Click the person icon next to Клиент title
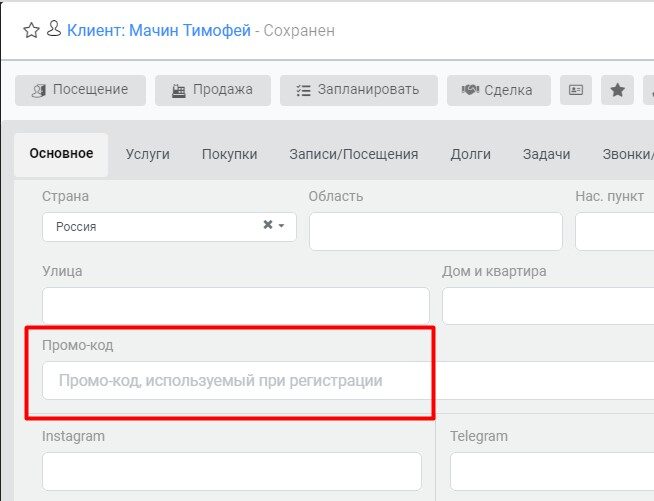The image size is (654, 501). pyautogui.click(x=54, y=29)
